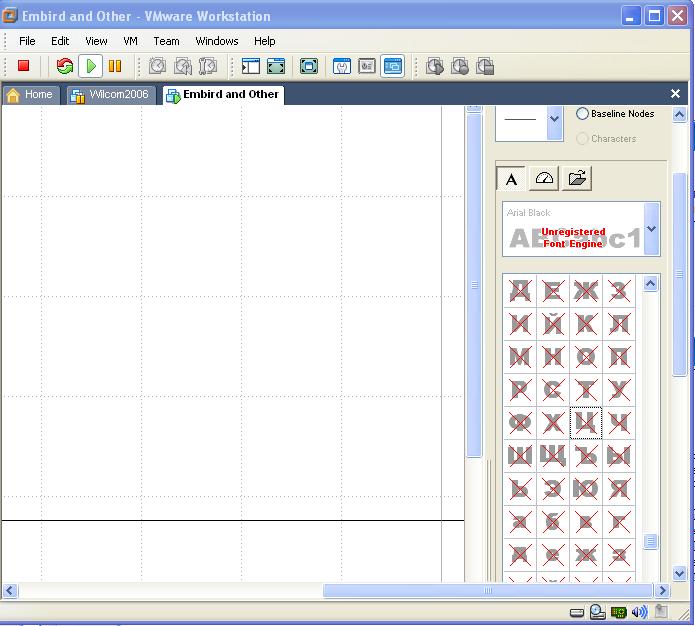Image resolution: width=695 pixels, height=626 pixels.
Task: Open the font file folder icon
Action: tap(577, 178)
